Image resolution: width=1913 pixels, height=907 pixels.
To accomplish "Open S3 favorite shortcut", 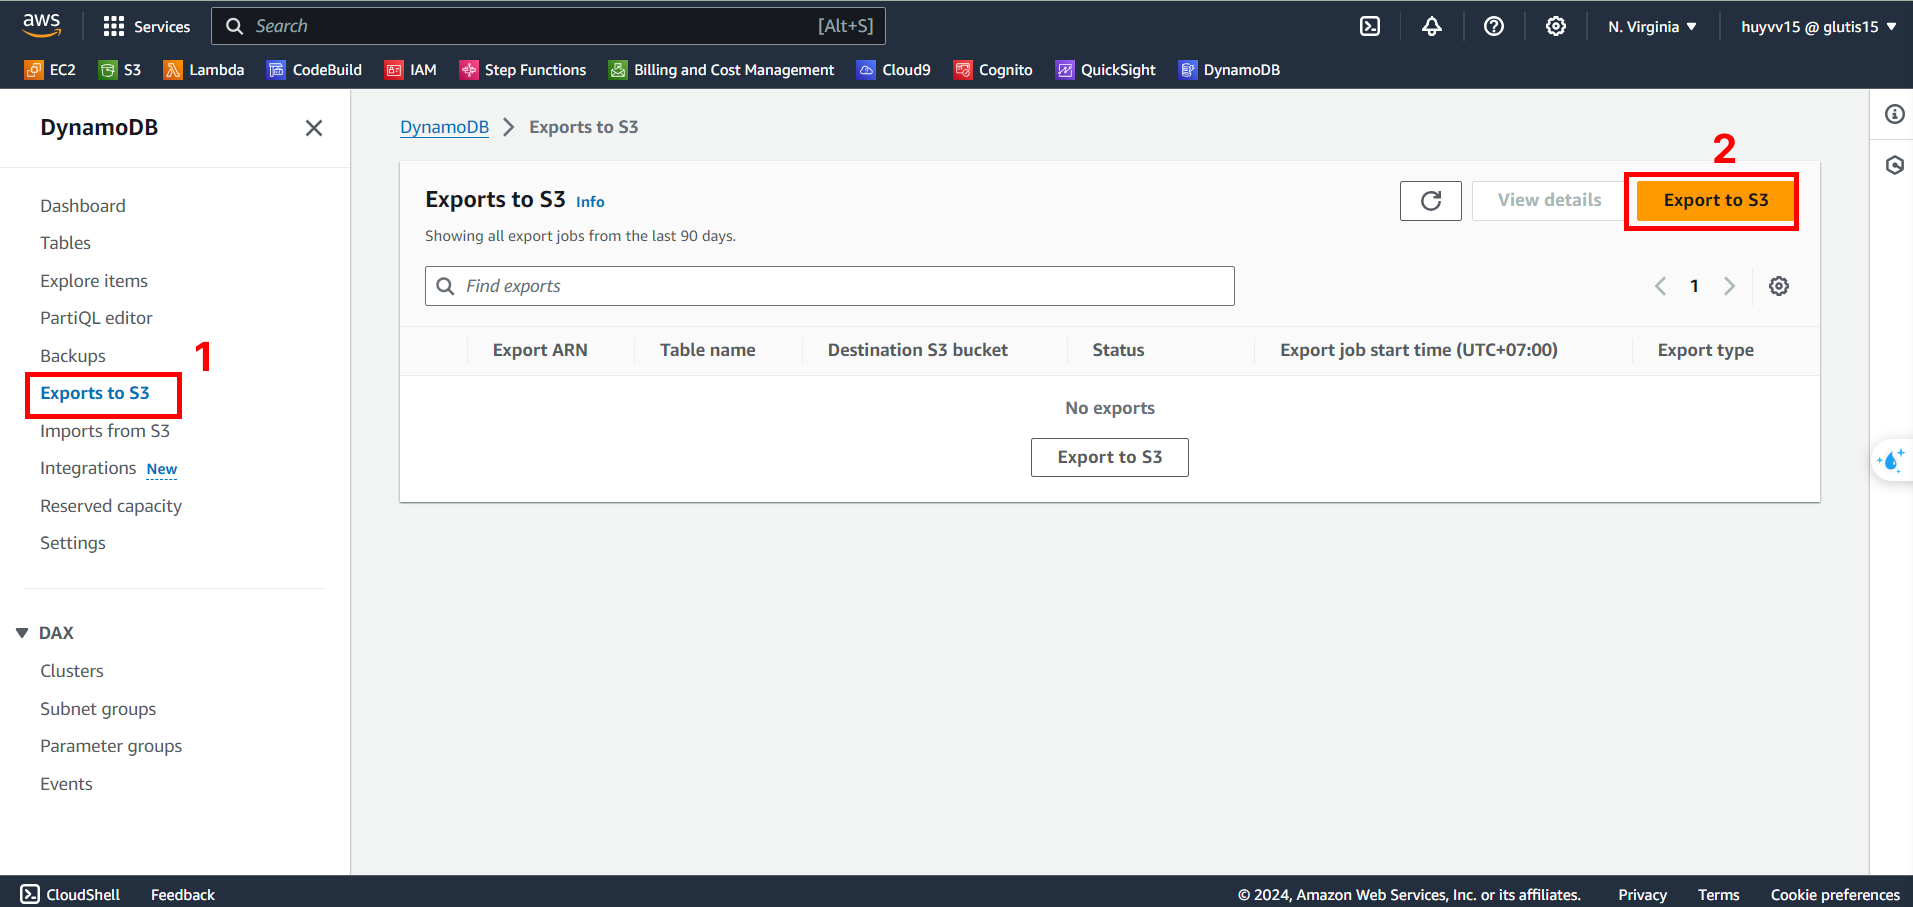I will click(x=120, y=70).
